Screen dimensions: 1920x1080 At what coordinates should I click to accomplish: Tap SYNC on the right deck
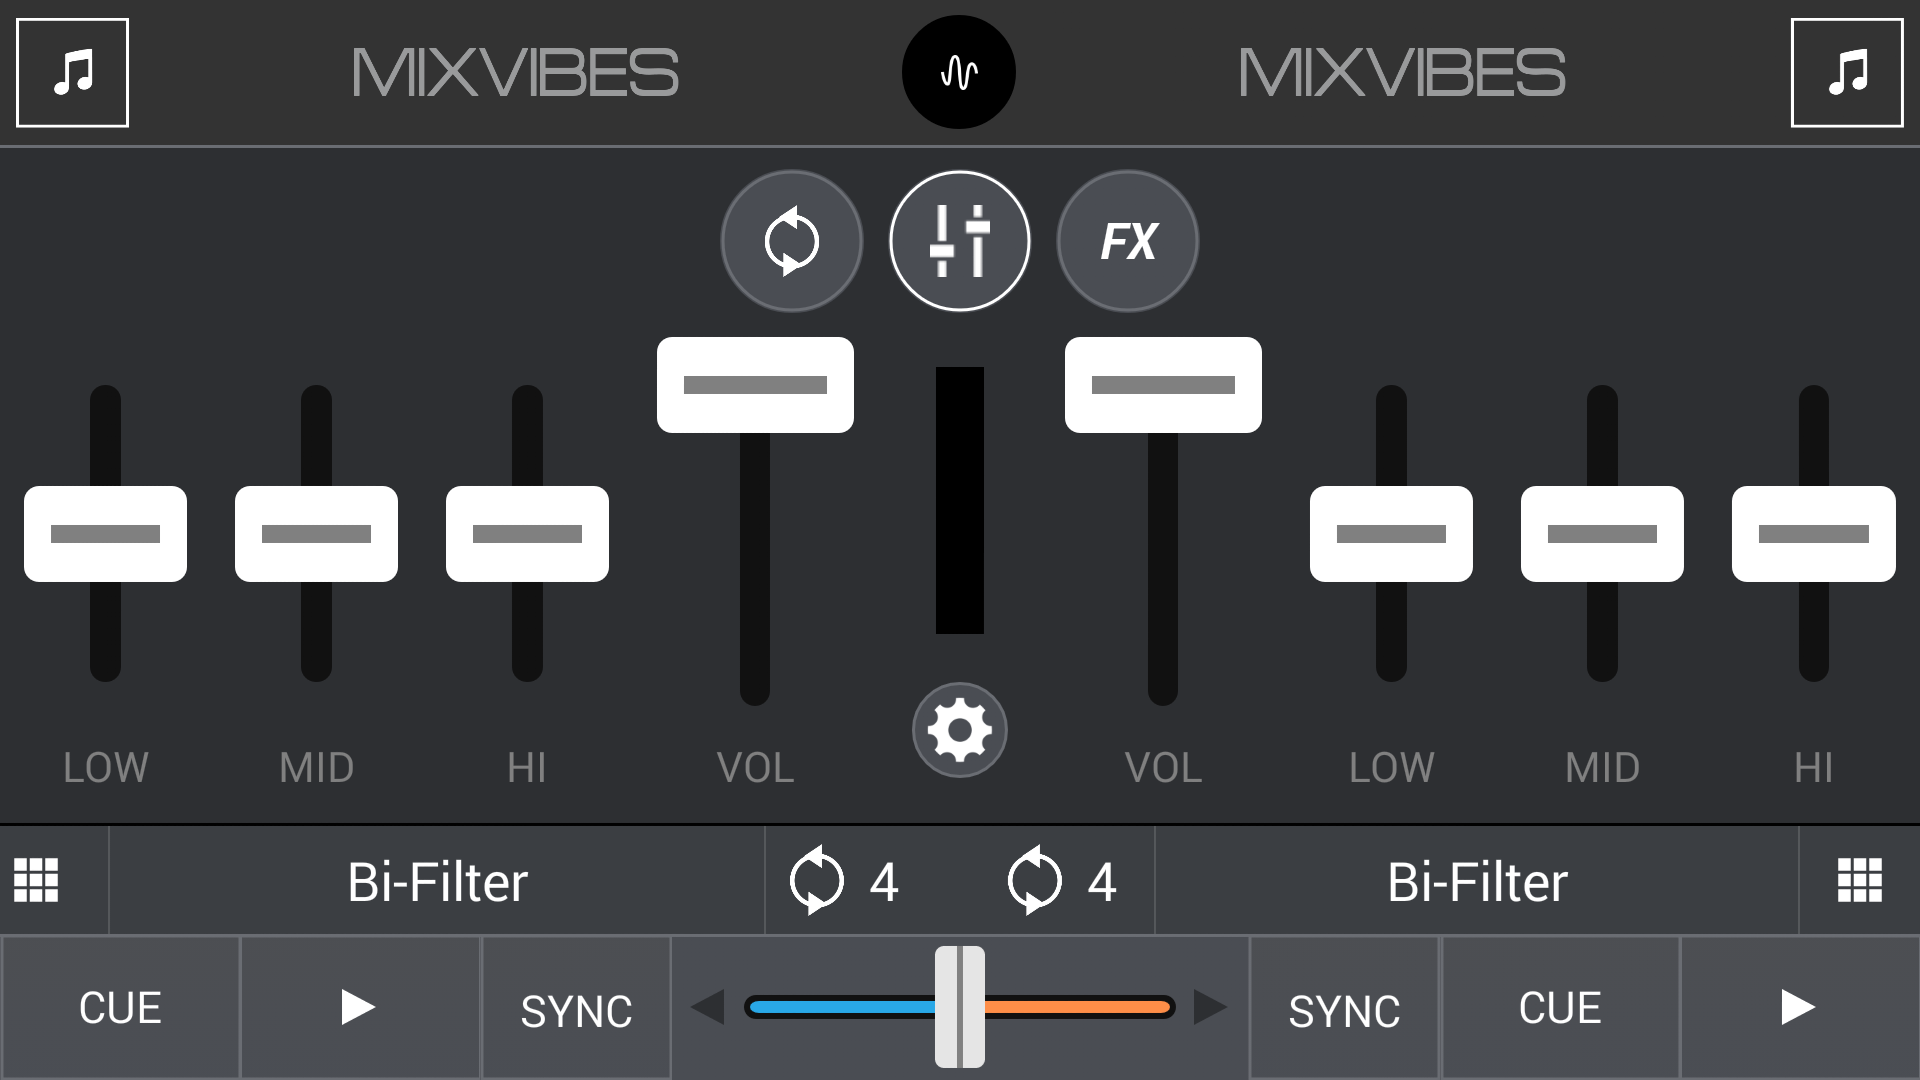pyautogui.click(x=1344, y=1008)
